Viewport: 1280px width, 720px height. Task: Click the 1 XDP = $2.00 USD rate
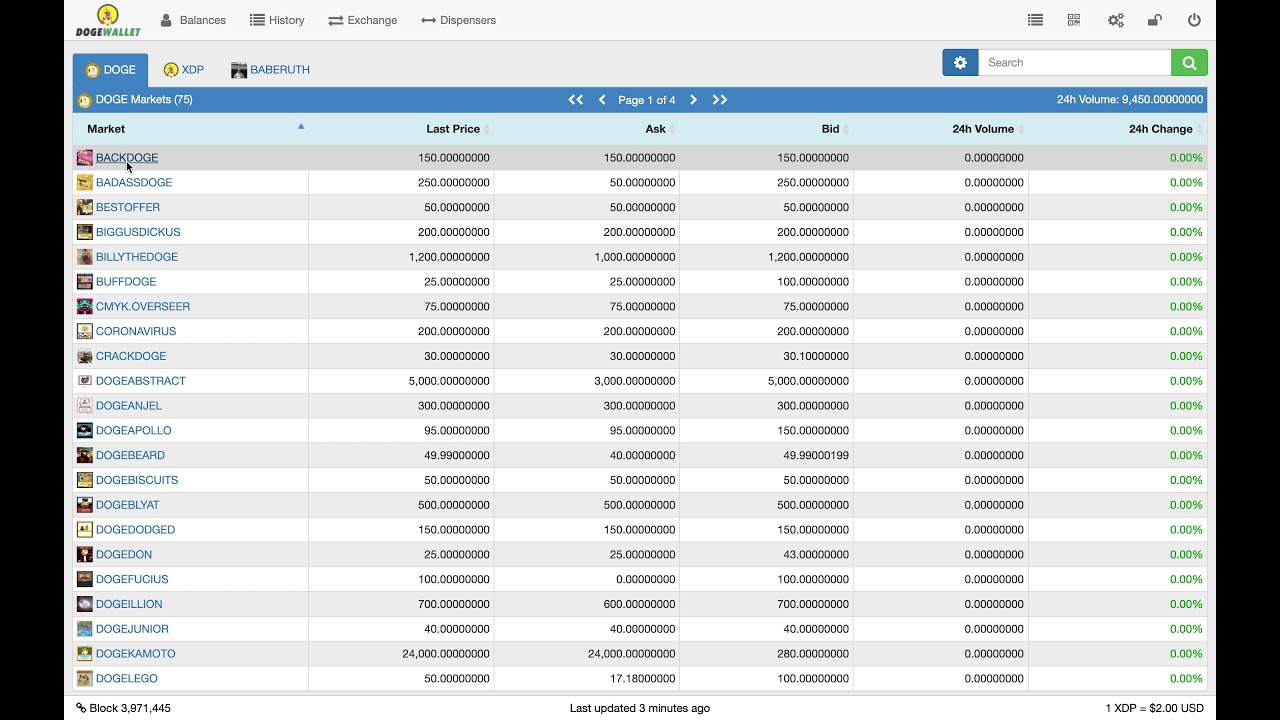pos(1154,708)
